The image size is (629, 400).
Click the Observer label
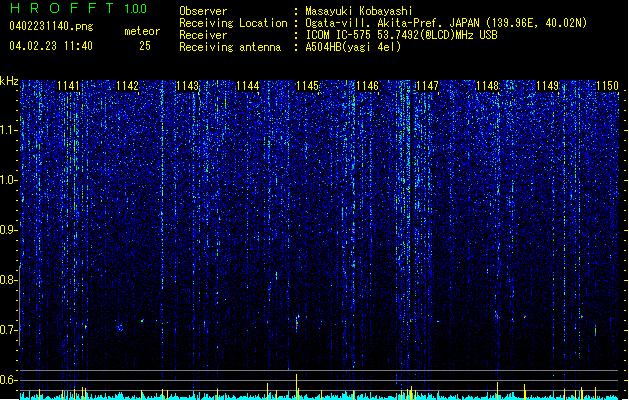pos(203,11)
